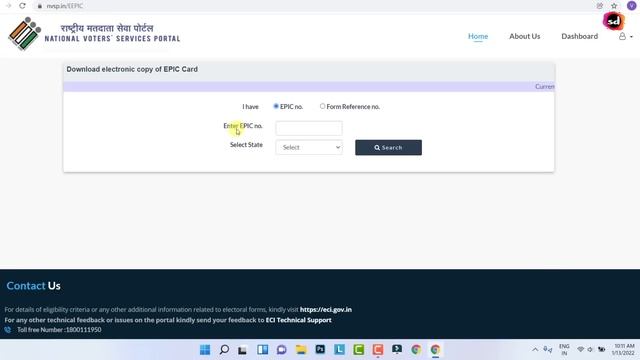The image size is (640, 360).
Task: Open Task View on the taskbar
Action: 242,350
